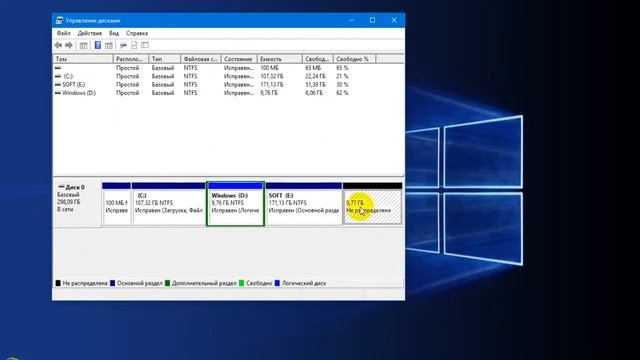Click the view settings toolbar icon
Image resolution: width=640 pixels, height=360 pixels.
(145, 45)
